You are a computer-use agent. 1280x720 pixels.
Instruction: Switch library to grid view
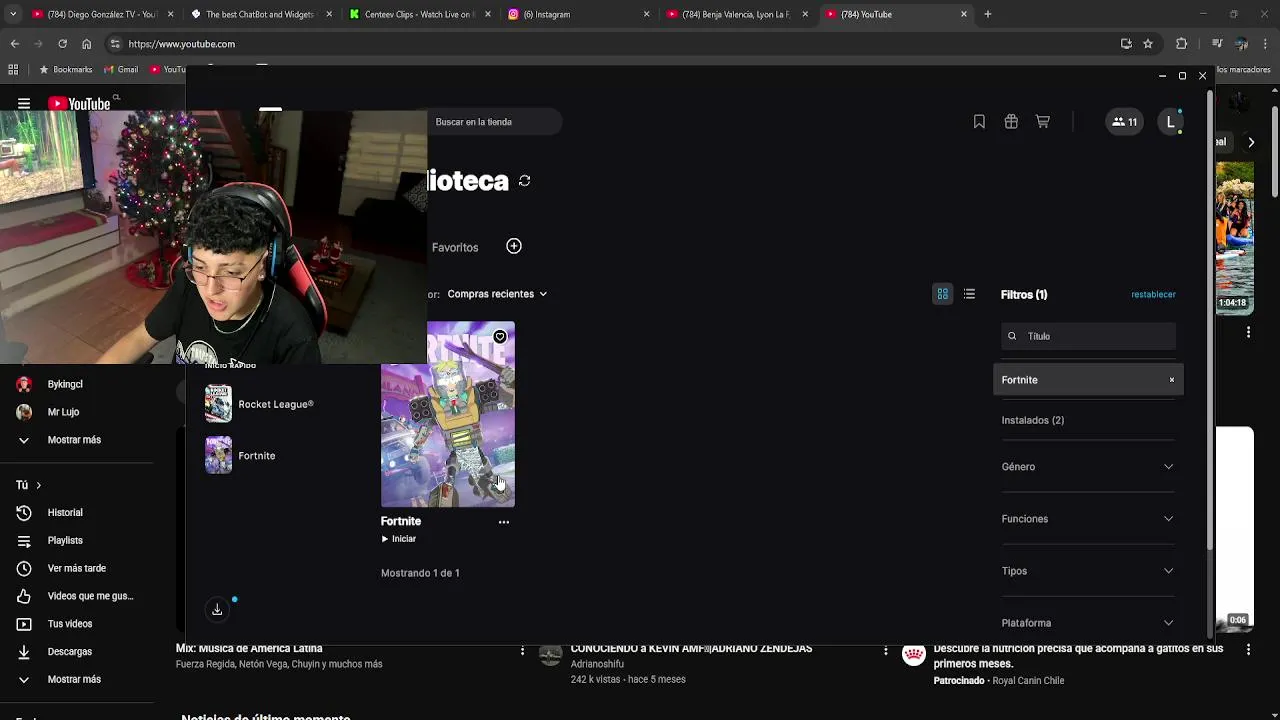pos(942,294)
